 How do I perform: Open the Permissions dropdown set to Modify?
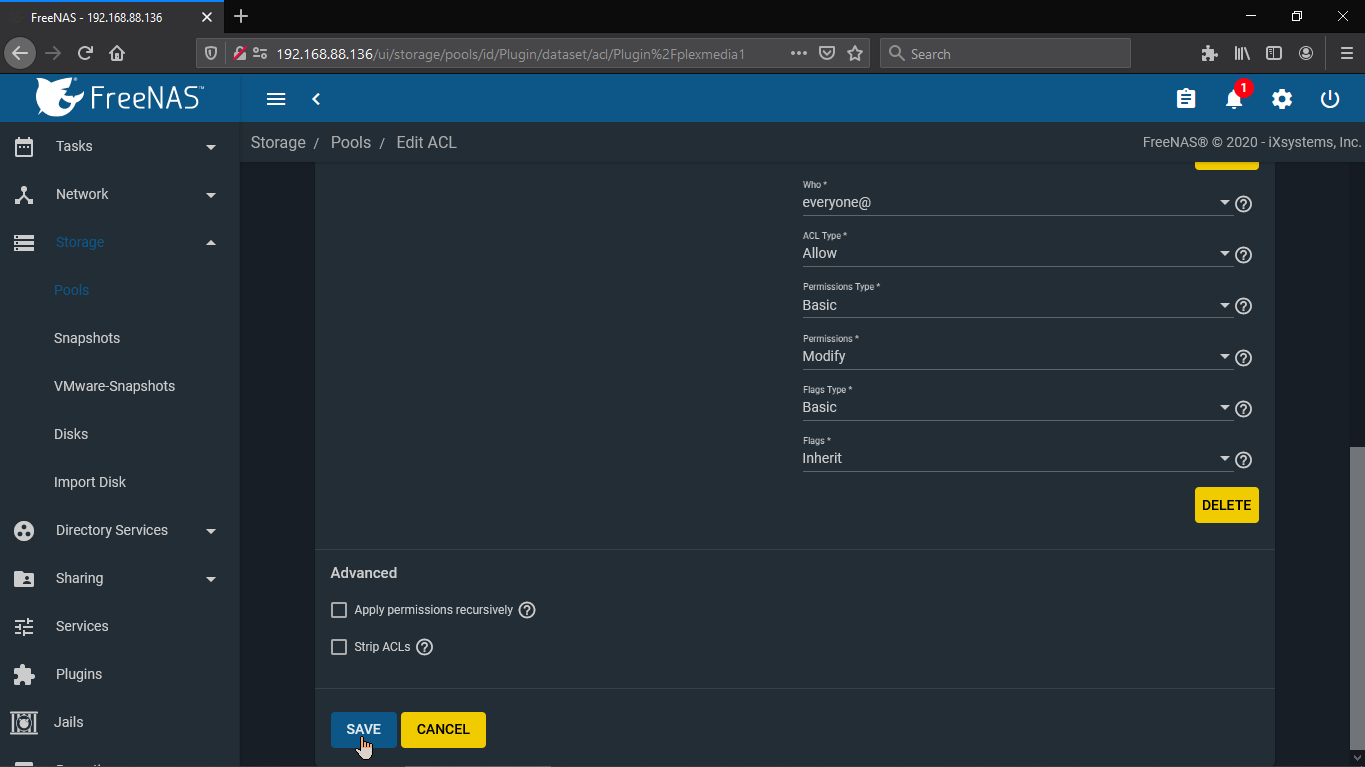coord(1015,357)
